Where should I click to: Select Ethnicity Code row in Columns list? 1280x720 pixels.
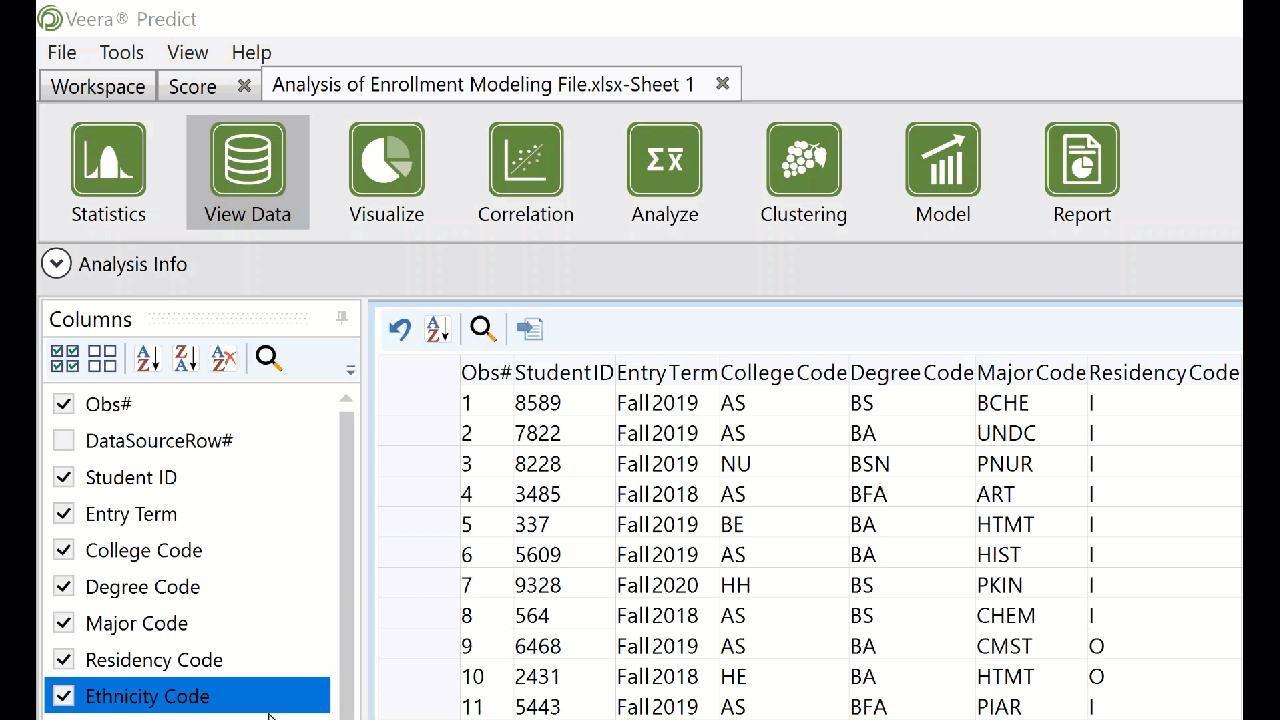[187, 696]
